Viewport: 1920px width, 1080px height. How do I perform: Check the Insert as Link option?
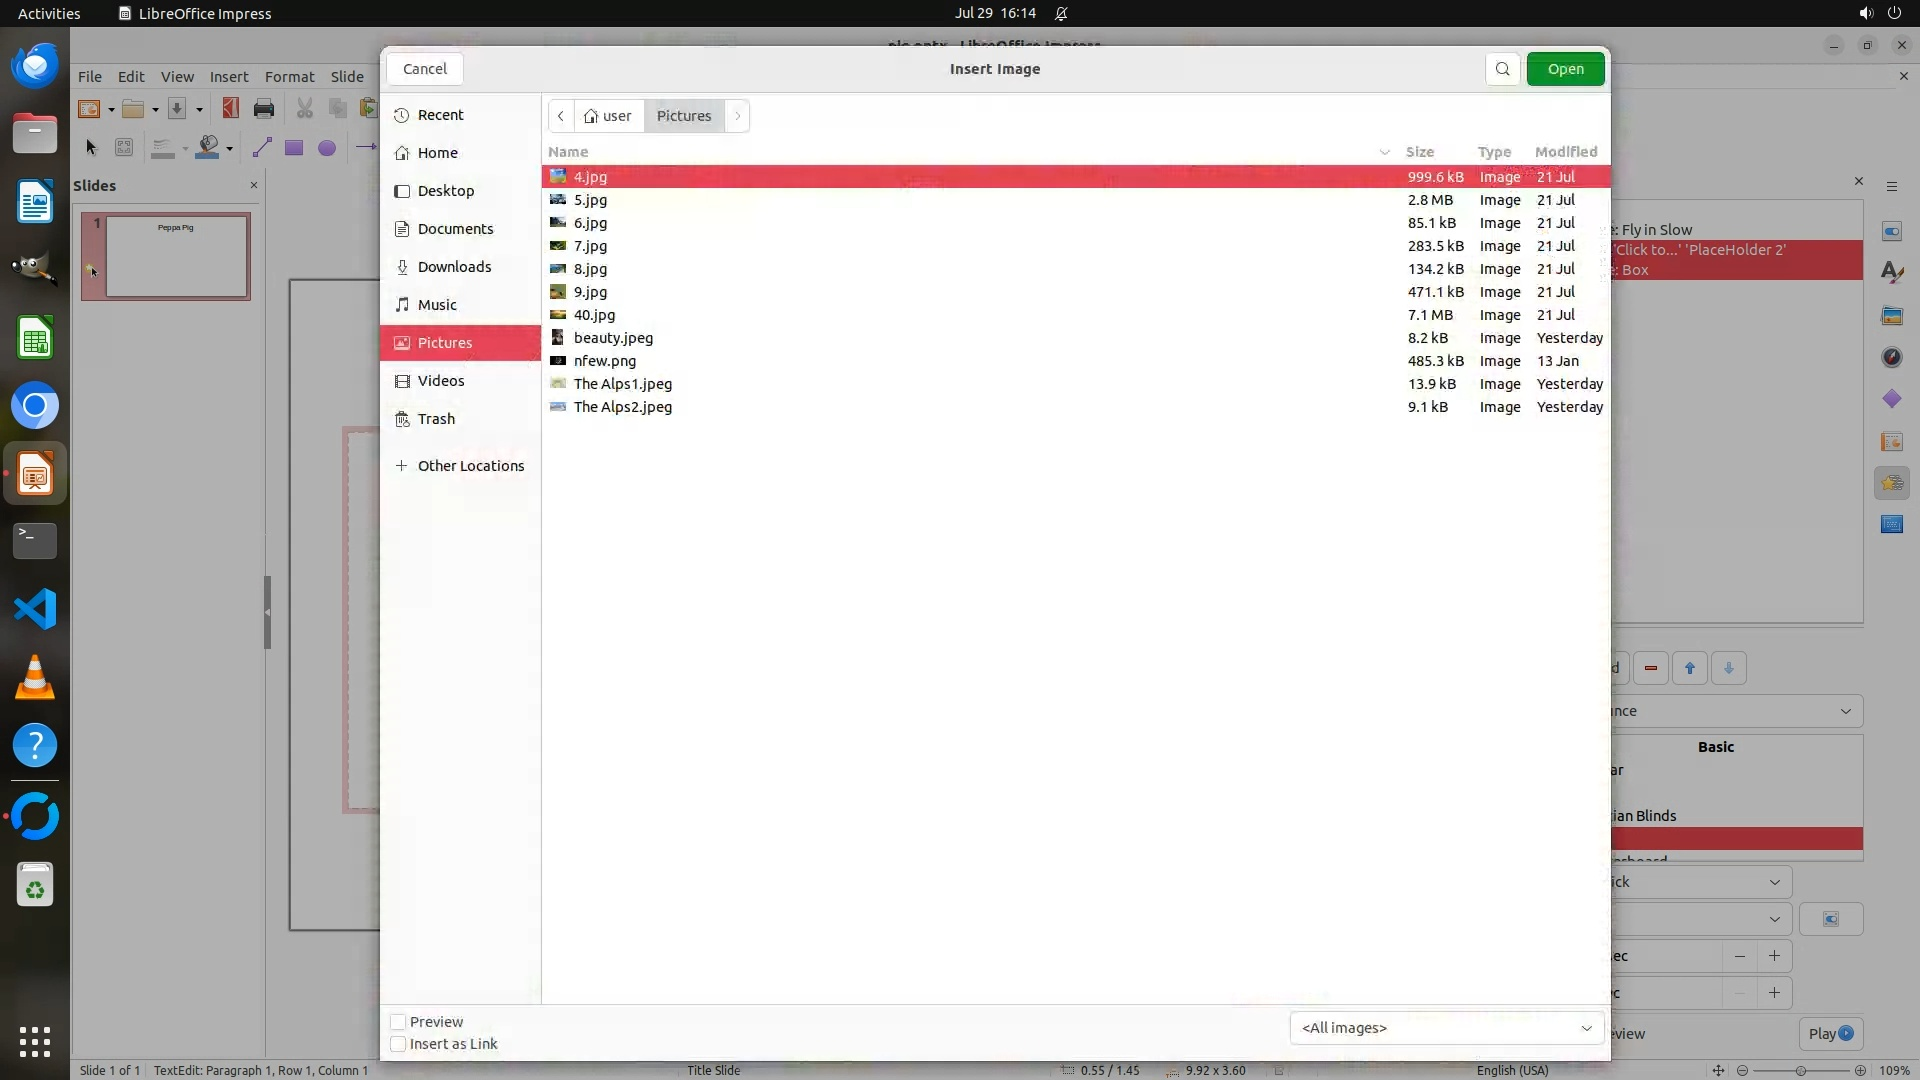[x=398, y=1044]
